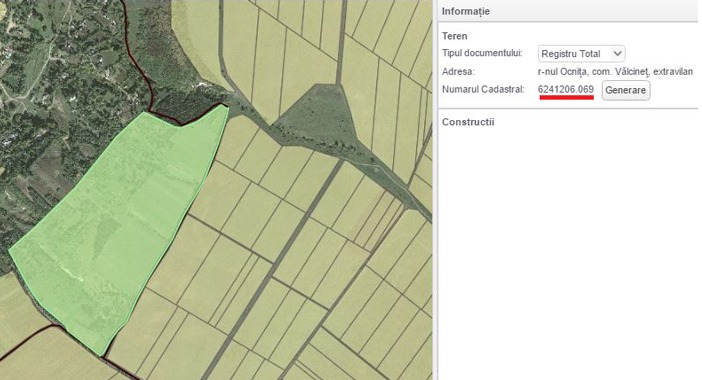702x380 pixels.
Task: Click the Tipul documentului label
Action: click(x=482, y=53)
